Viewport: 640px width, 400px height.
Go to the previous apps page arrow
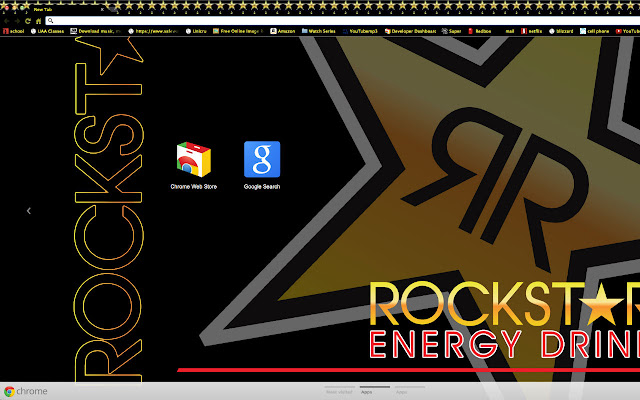click(29, 211)
